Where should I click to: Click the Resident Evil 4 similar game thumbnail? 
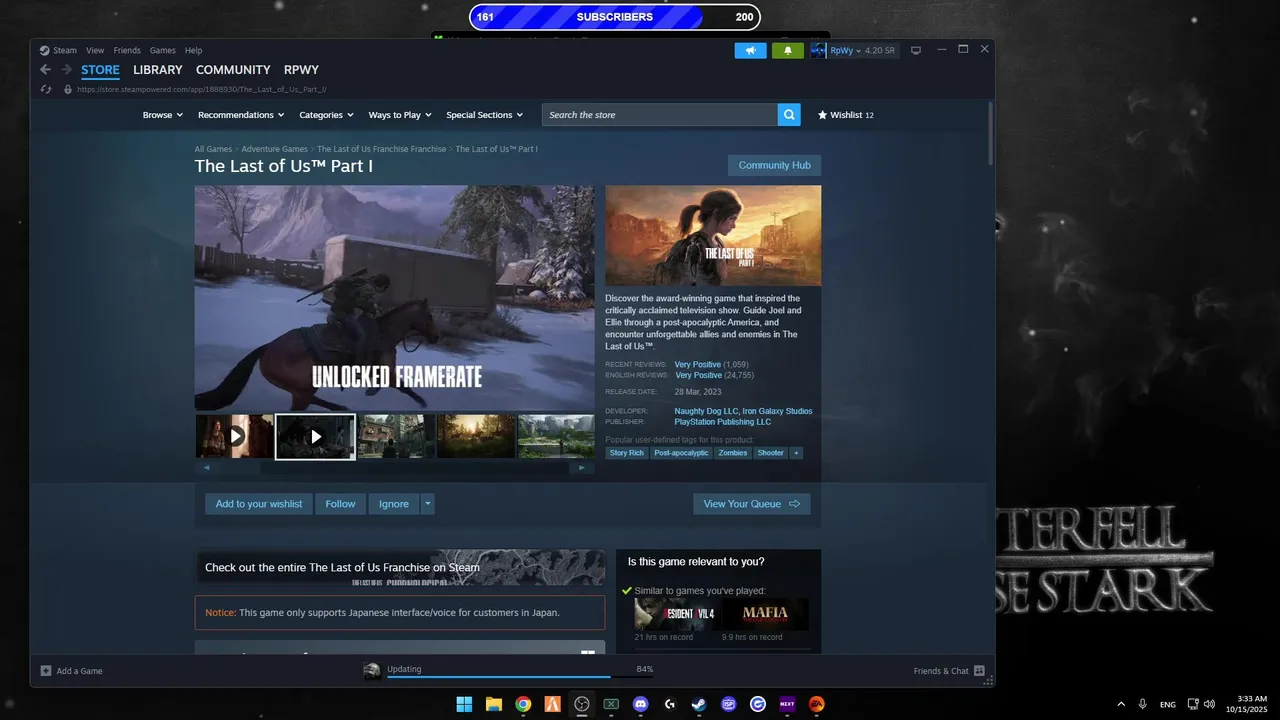[x=675, y=614]
